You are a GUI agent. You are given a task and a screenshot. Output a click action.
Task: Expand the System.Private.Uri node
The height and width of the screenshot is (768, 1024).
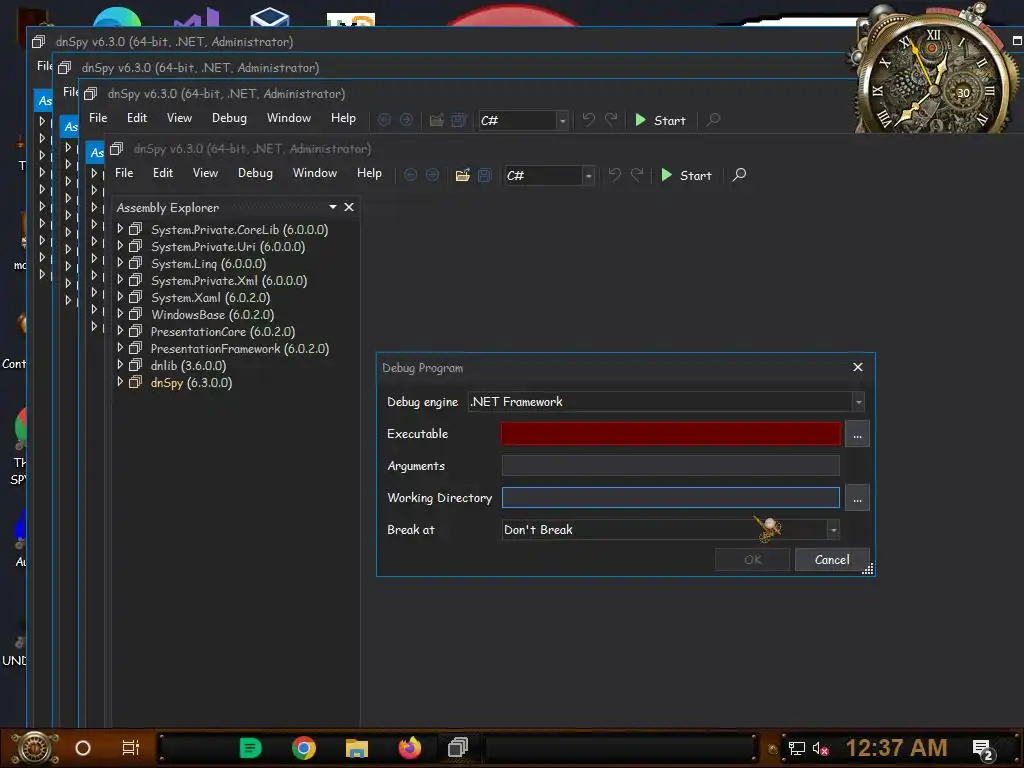(120, 246)
